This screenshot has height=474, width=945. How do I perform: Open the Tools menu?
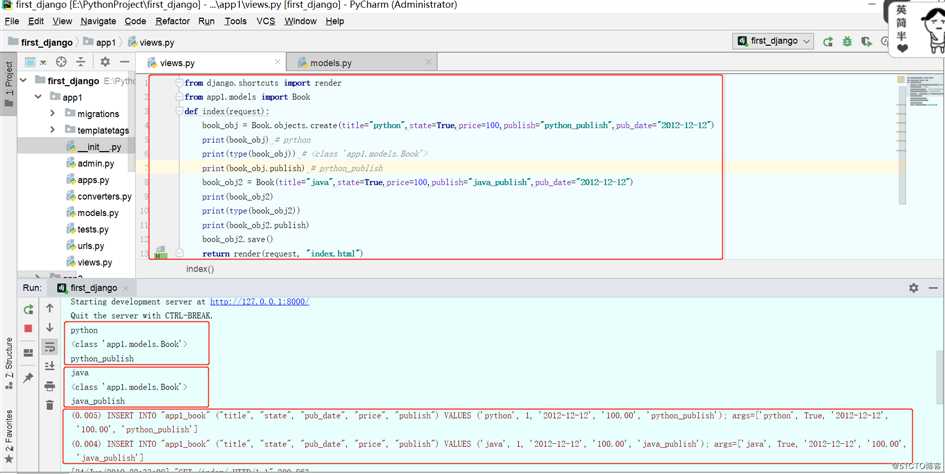coord(236,21)
